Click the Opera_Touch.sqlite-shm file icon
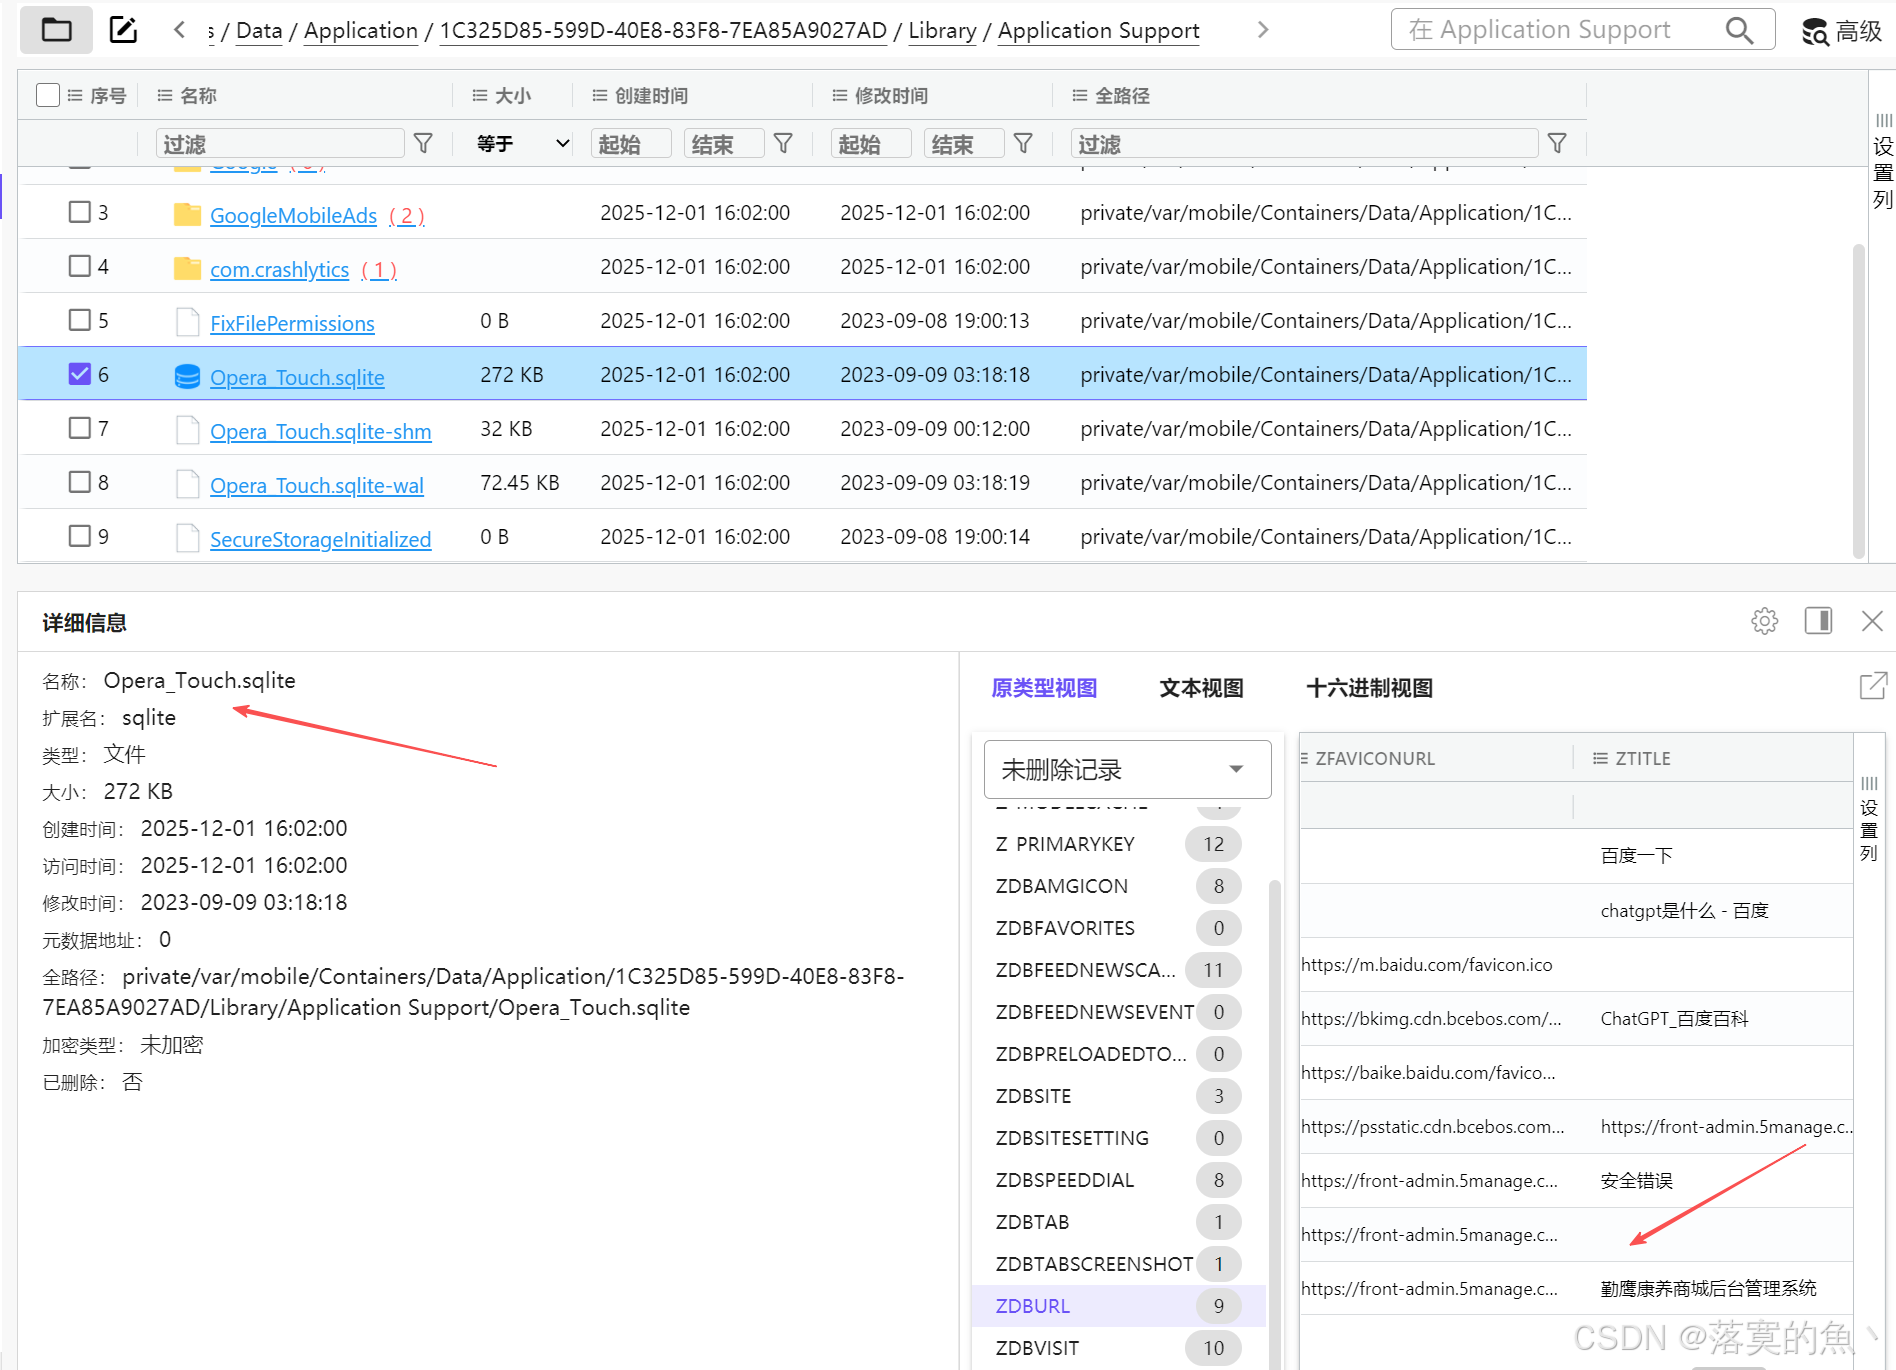Screen dimensions: 1896x1370 coord(187,430)
